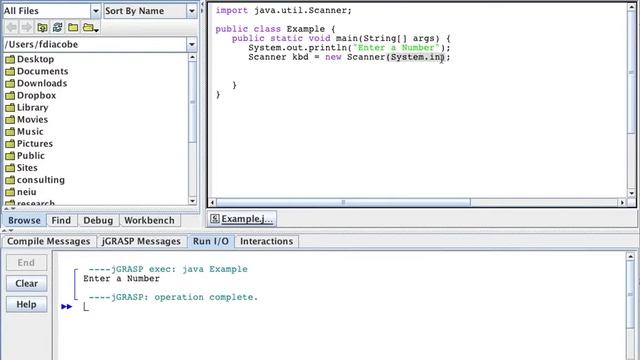Viewport: 640px width, 360px height.
Task: Click the forward arrow in file browser
Action: [x=27, y=27]
